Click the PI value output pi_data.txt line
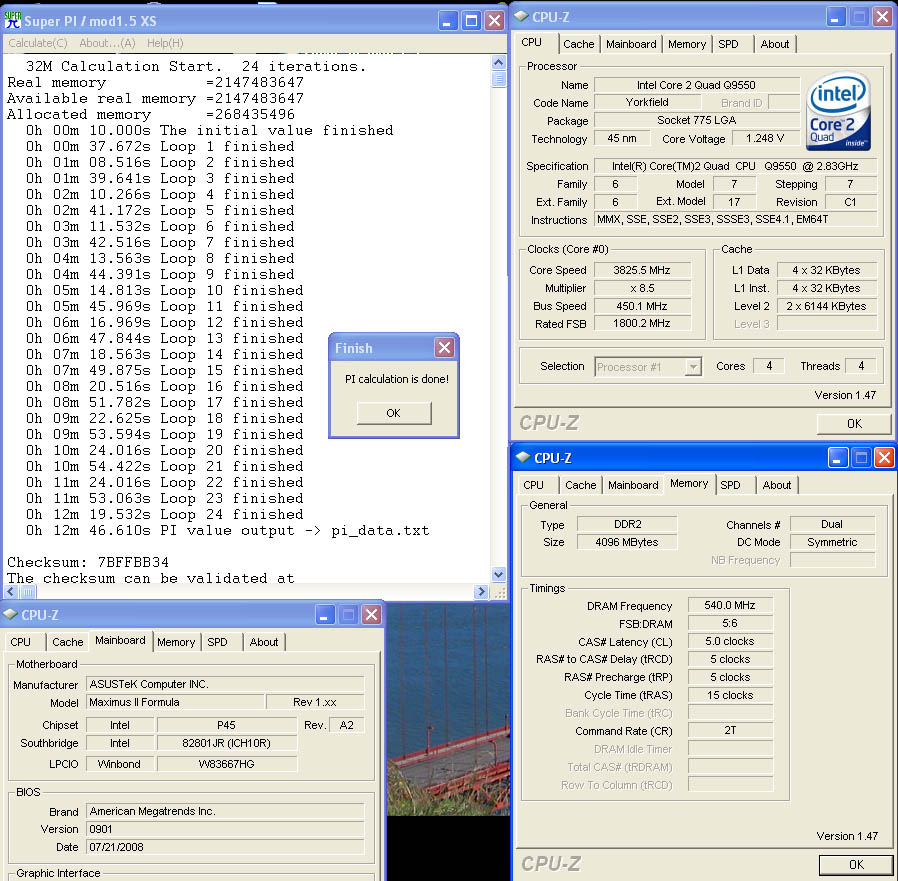This screenshot has height=881, width=898. (x=227, y=530)
